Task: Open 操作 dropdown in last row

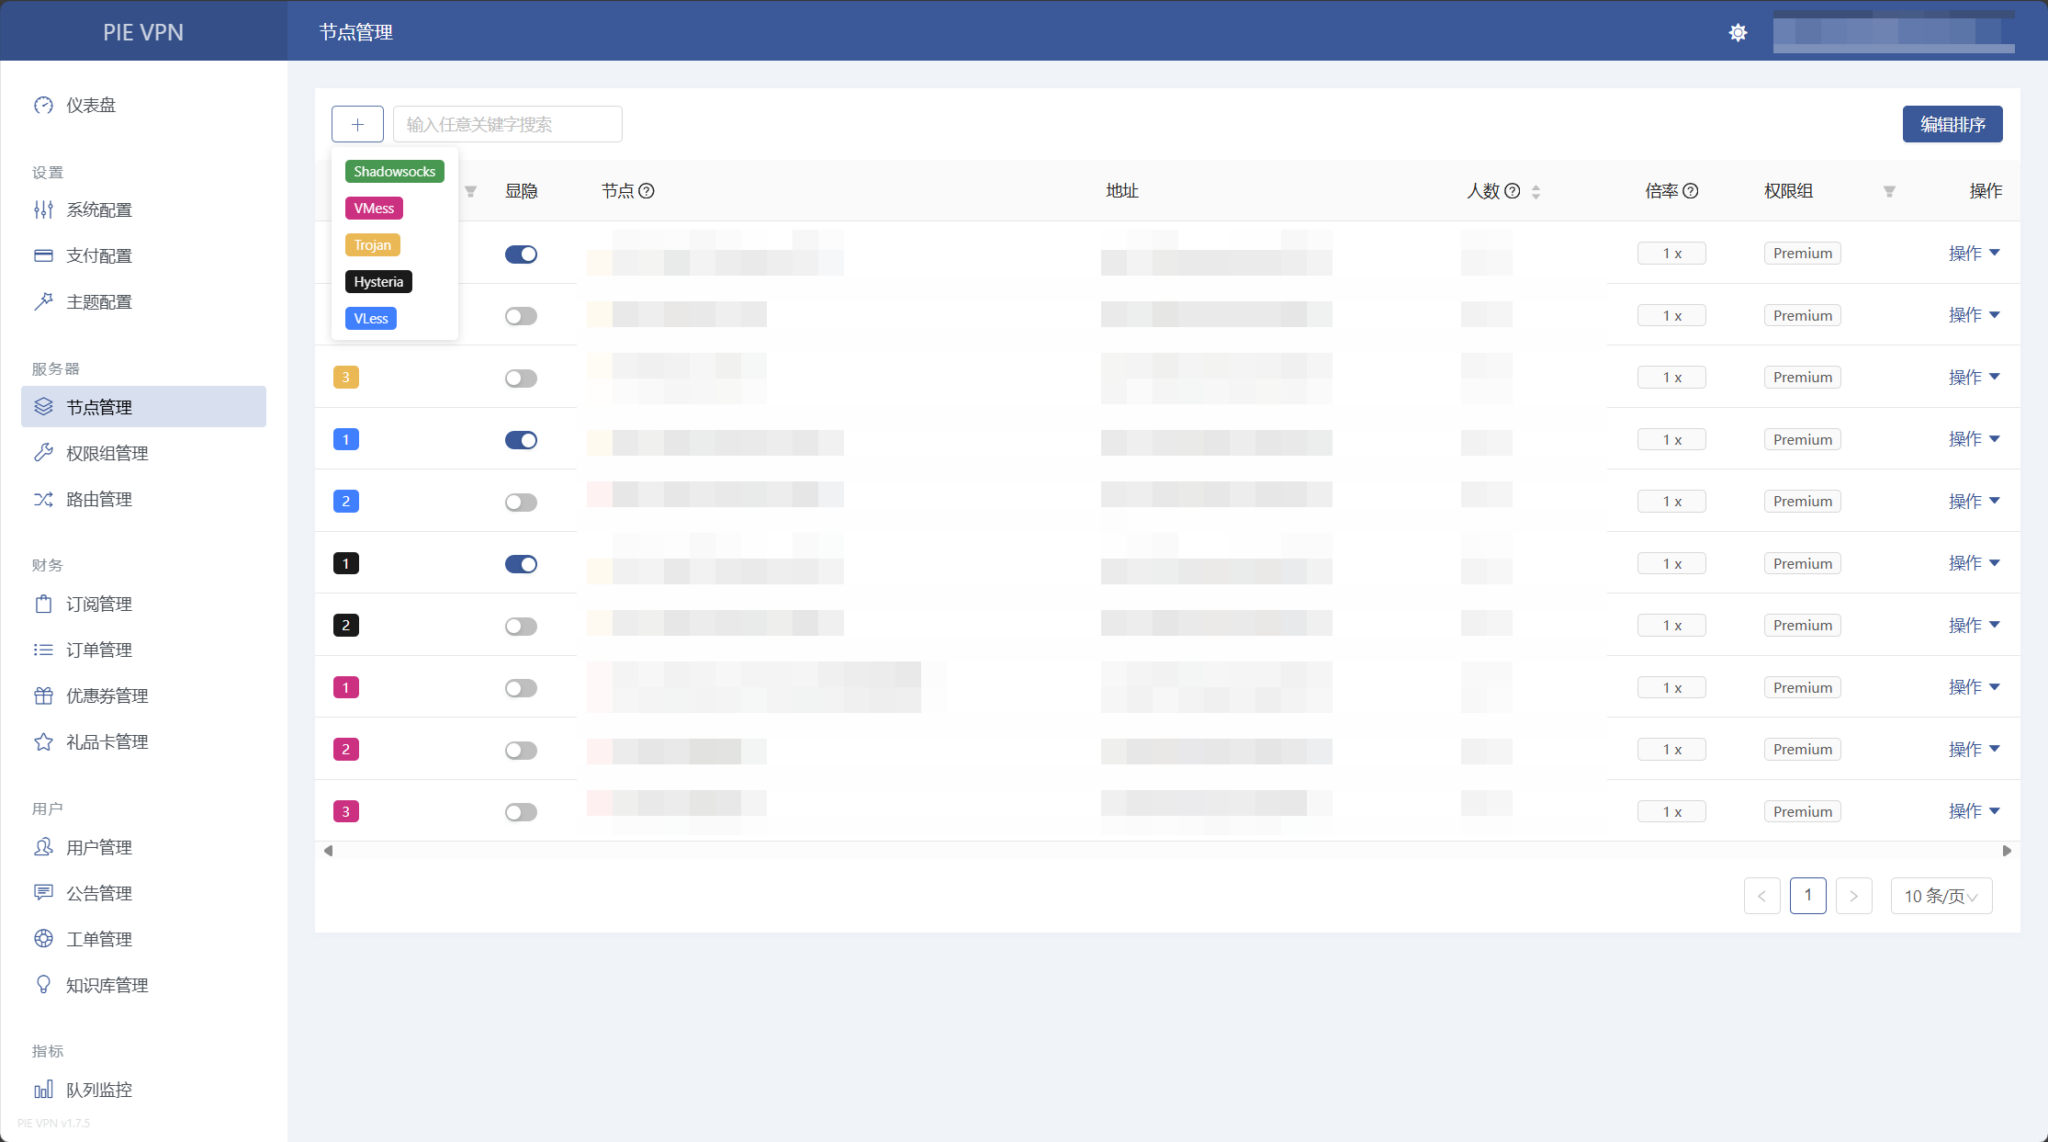Action: (1973, 811)
